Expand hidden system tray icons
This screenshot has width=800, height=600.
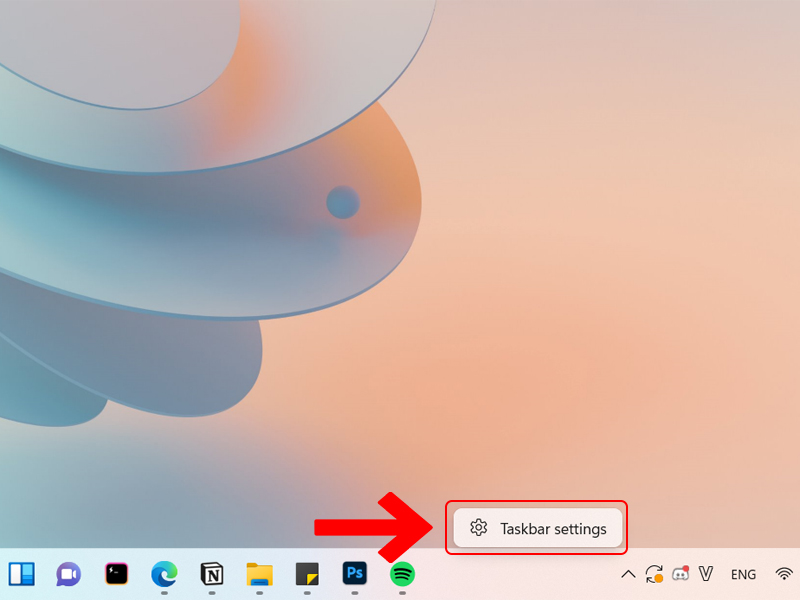(630, 574)
